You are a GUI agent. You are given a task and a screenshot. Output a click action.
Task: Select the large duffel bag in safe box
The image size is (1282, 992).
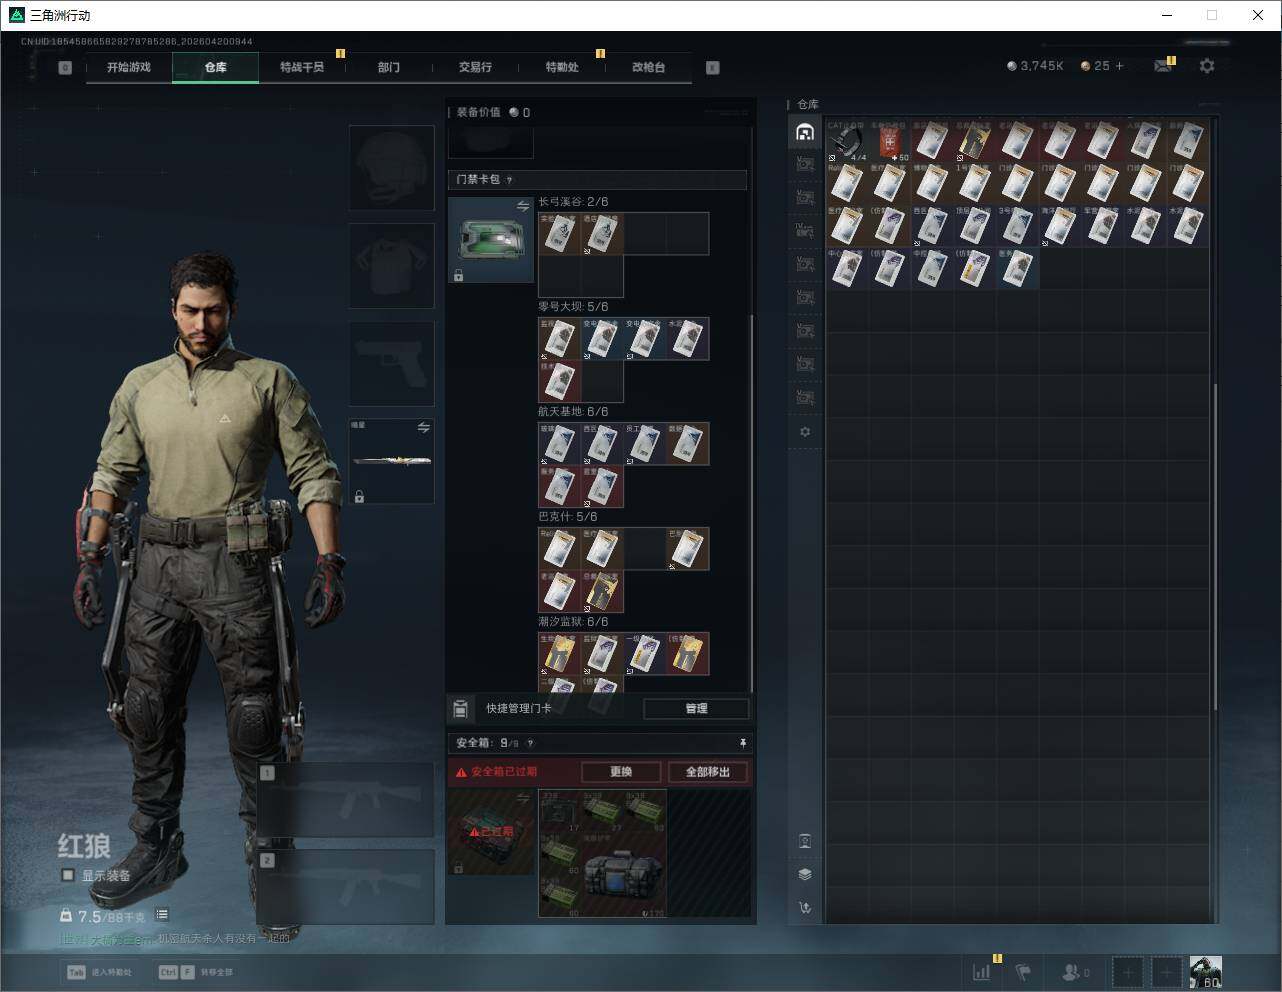coord(624,876)
